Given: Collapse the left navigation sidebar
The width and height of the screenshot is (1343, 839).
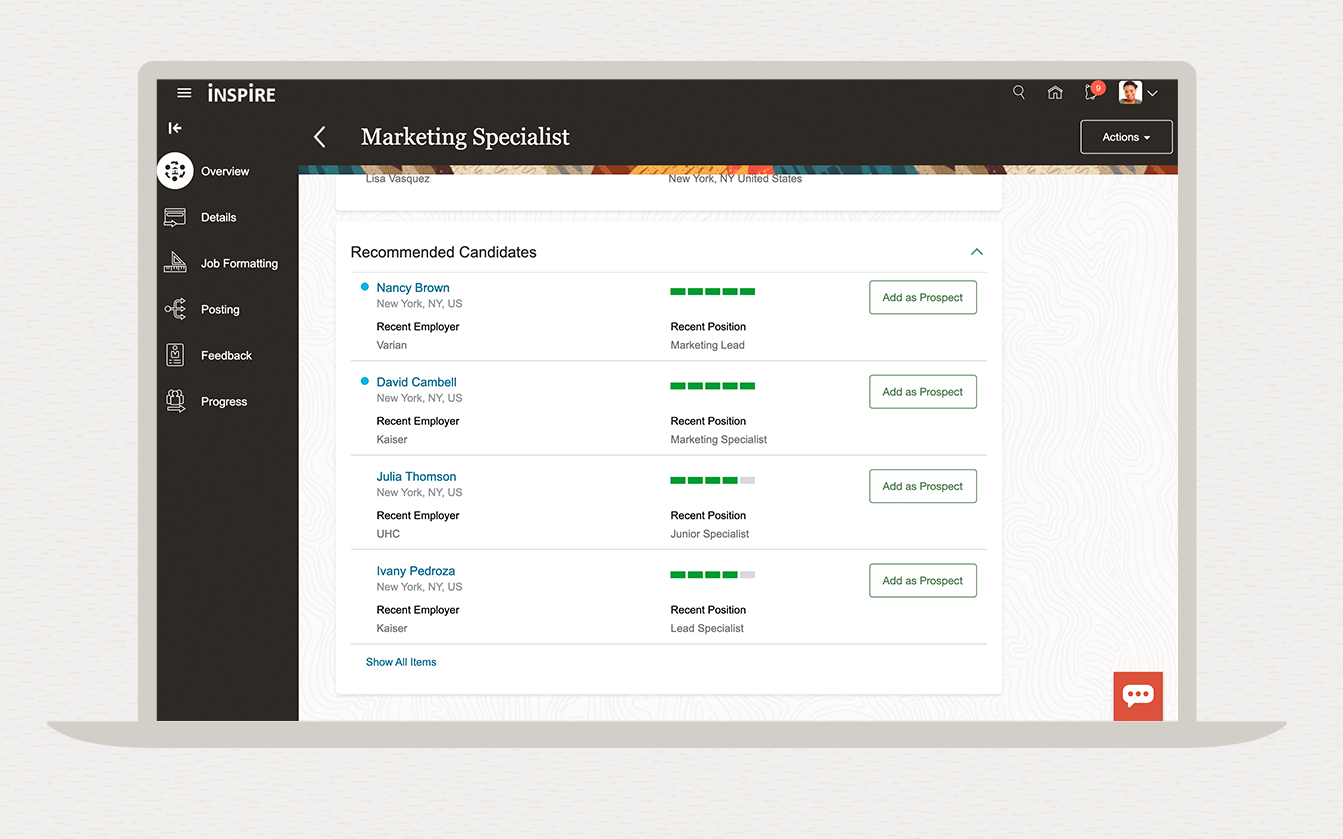Looking at the screenshot, I should pyautogui.click(x=175, y=128).
